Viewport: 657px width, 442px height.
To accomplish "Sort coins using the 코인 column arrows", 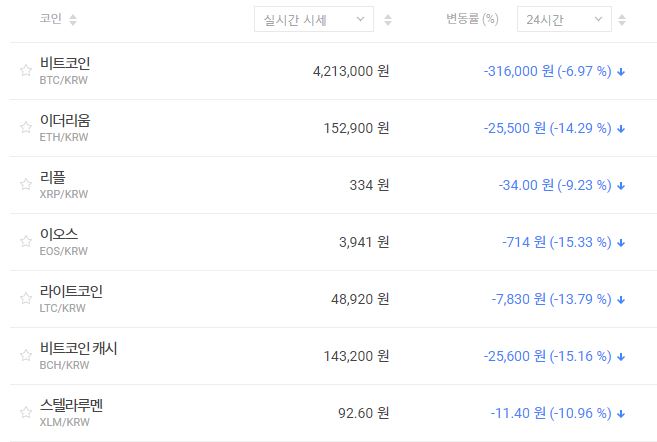I will (73, 20).
